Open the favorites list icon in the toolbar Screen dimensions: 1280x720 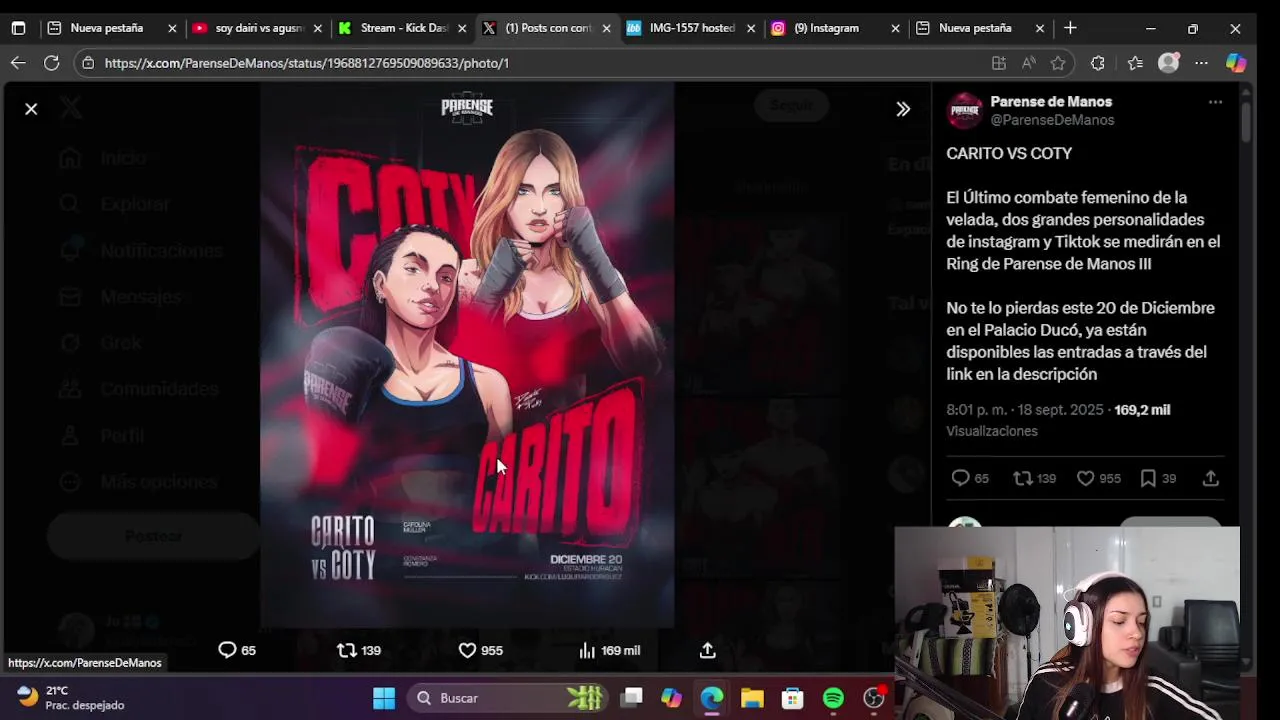coord(1135,63)
